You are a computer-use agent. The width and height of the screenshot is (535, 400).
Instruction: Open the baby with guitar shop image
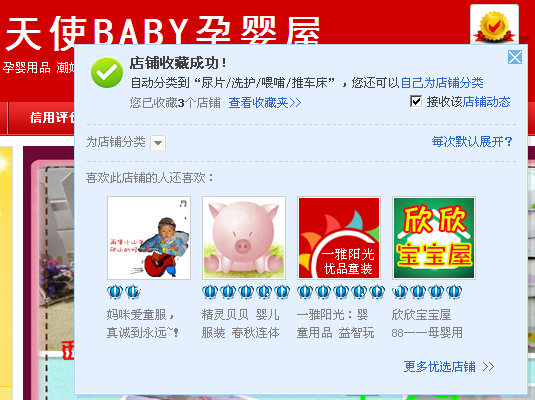[x=149, y=238]
